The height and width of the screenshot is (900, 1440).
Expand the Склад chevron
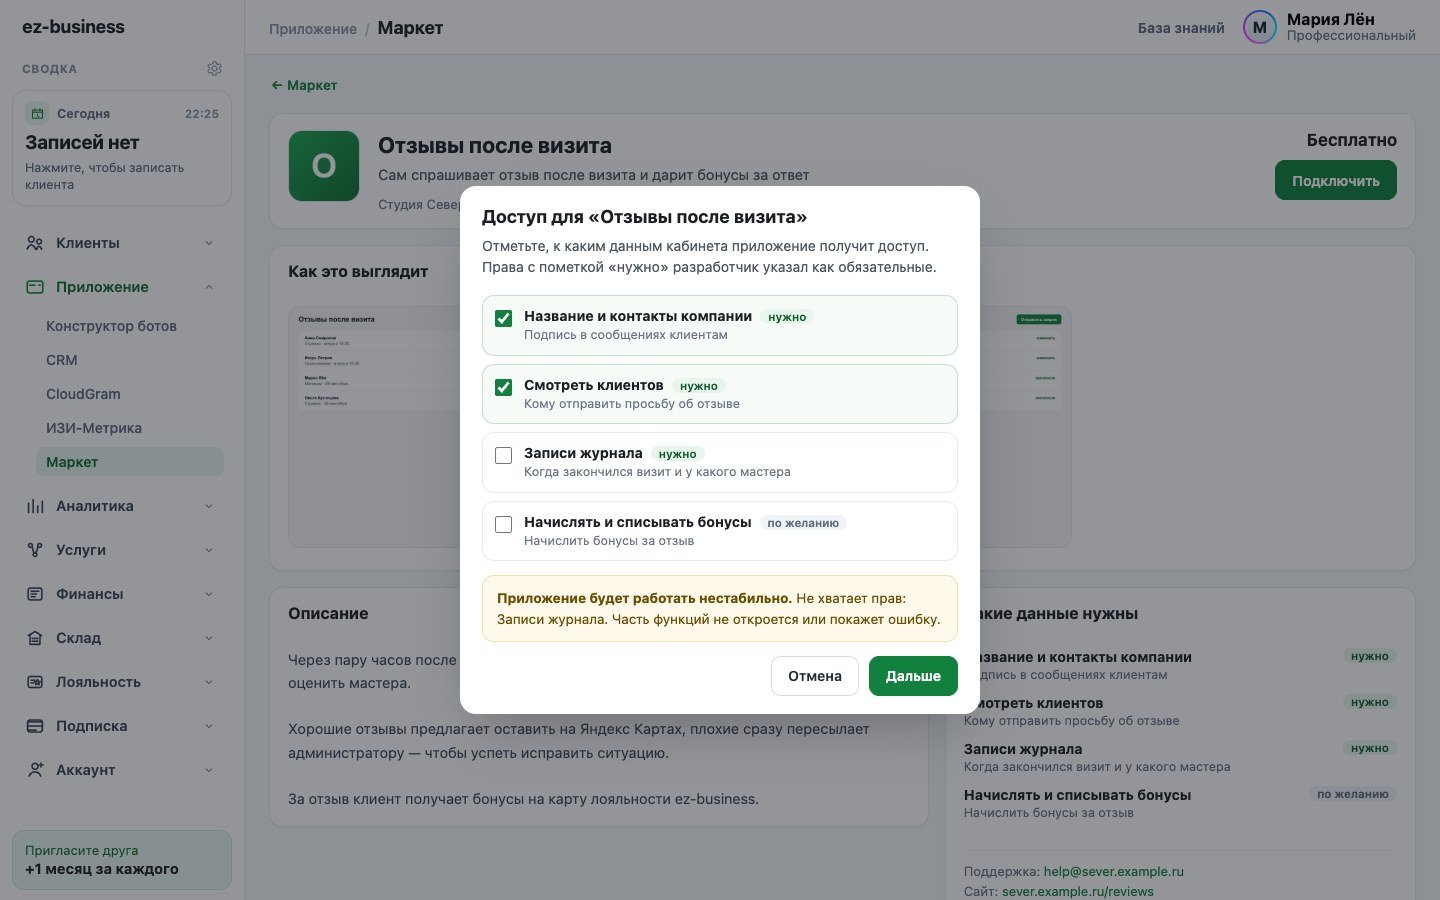click(x=209, y=638)
